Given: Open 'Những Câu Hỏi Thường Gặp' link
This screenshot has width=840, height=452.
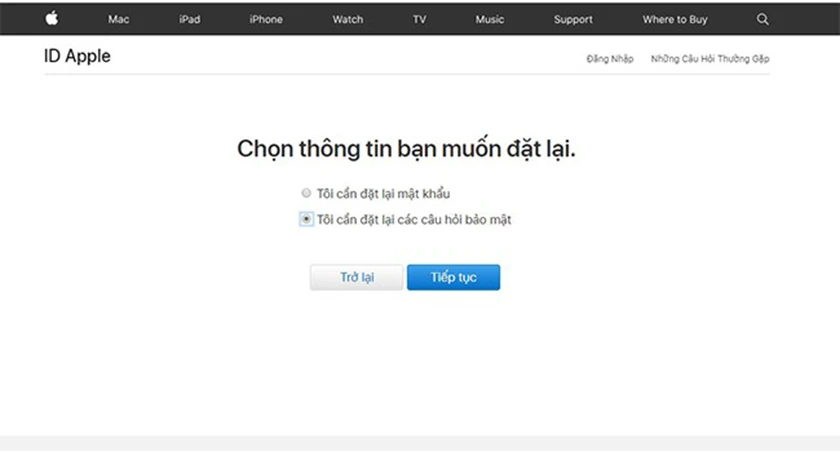Looking at the screenshot, I should point(710,59).
